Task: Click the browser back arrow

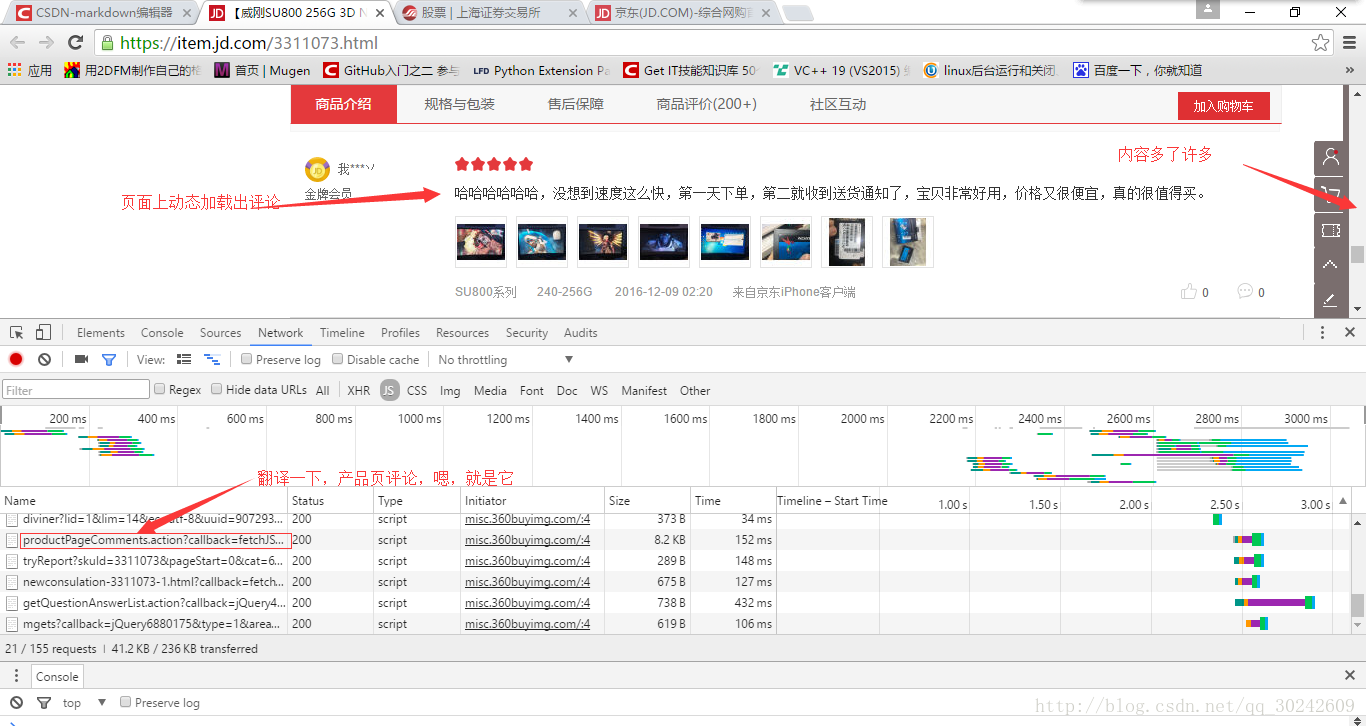Action: tap(17, 42)
